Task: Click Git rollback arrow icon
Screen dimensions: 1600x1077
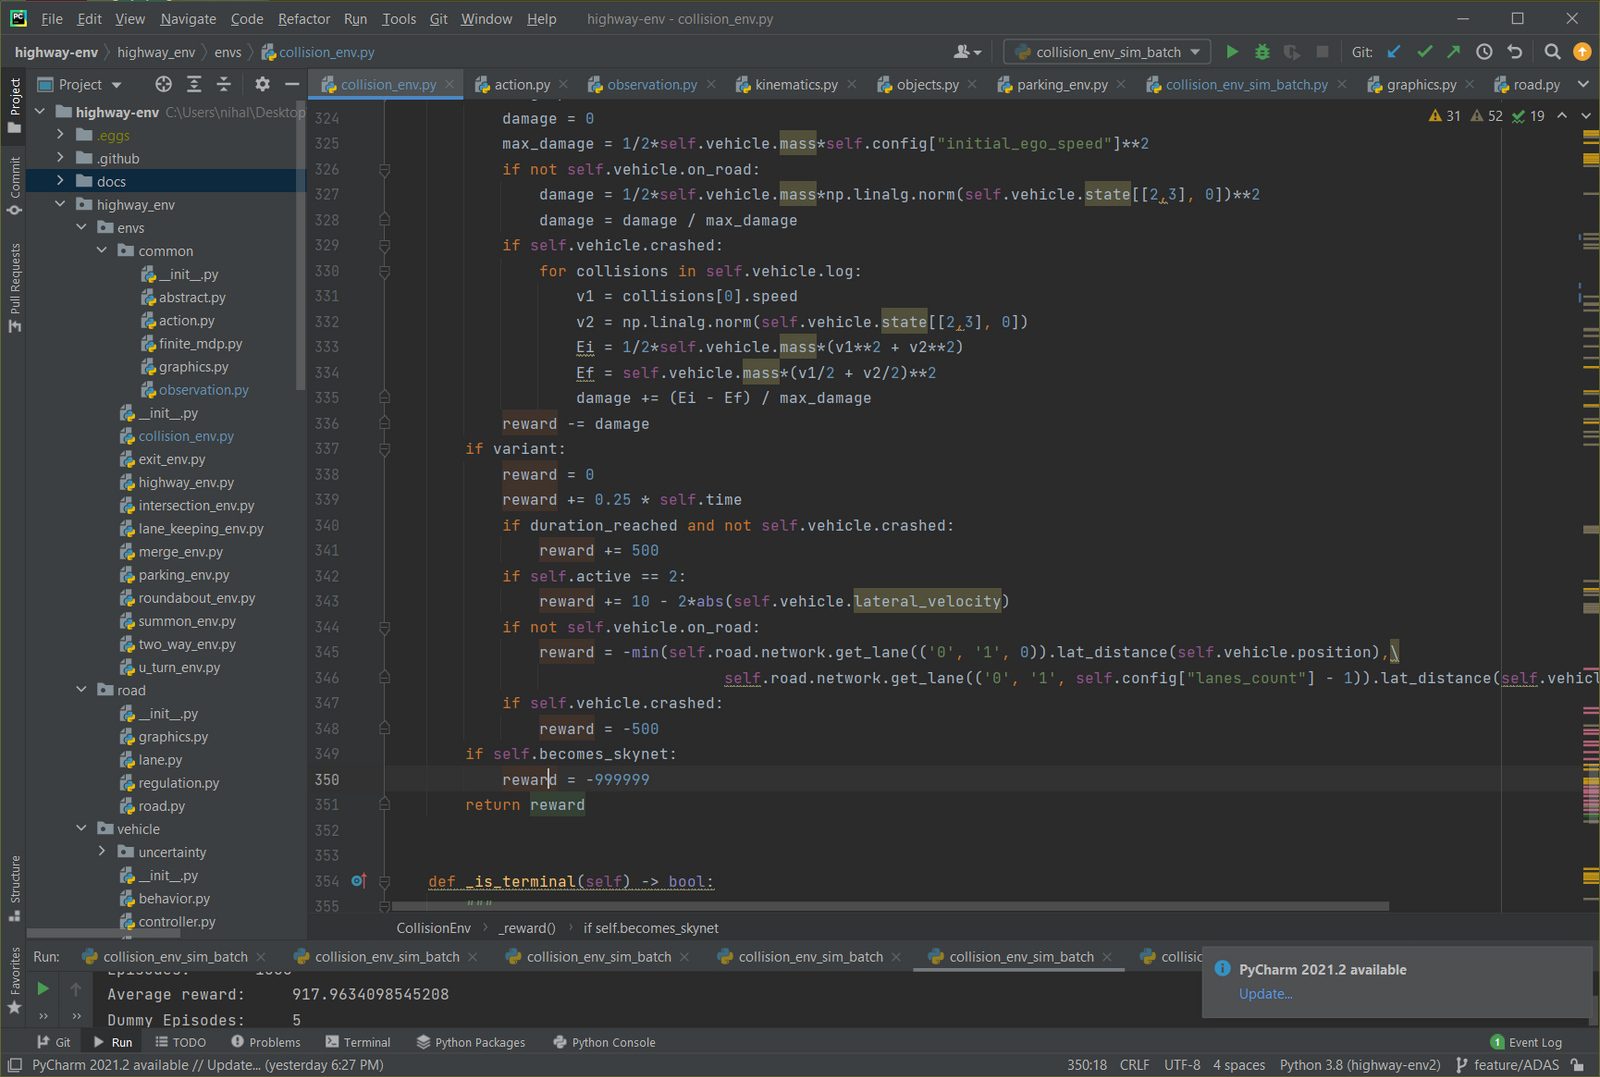Action: 1515,52
